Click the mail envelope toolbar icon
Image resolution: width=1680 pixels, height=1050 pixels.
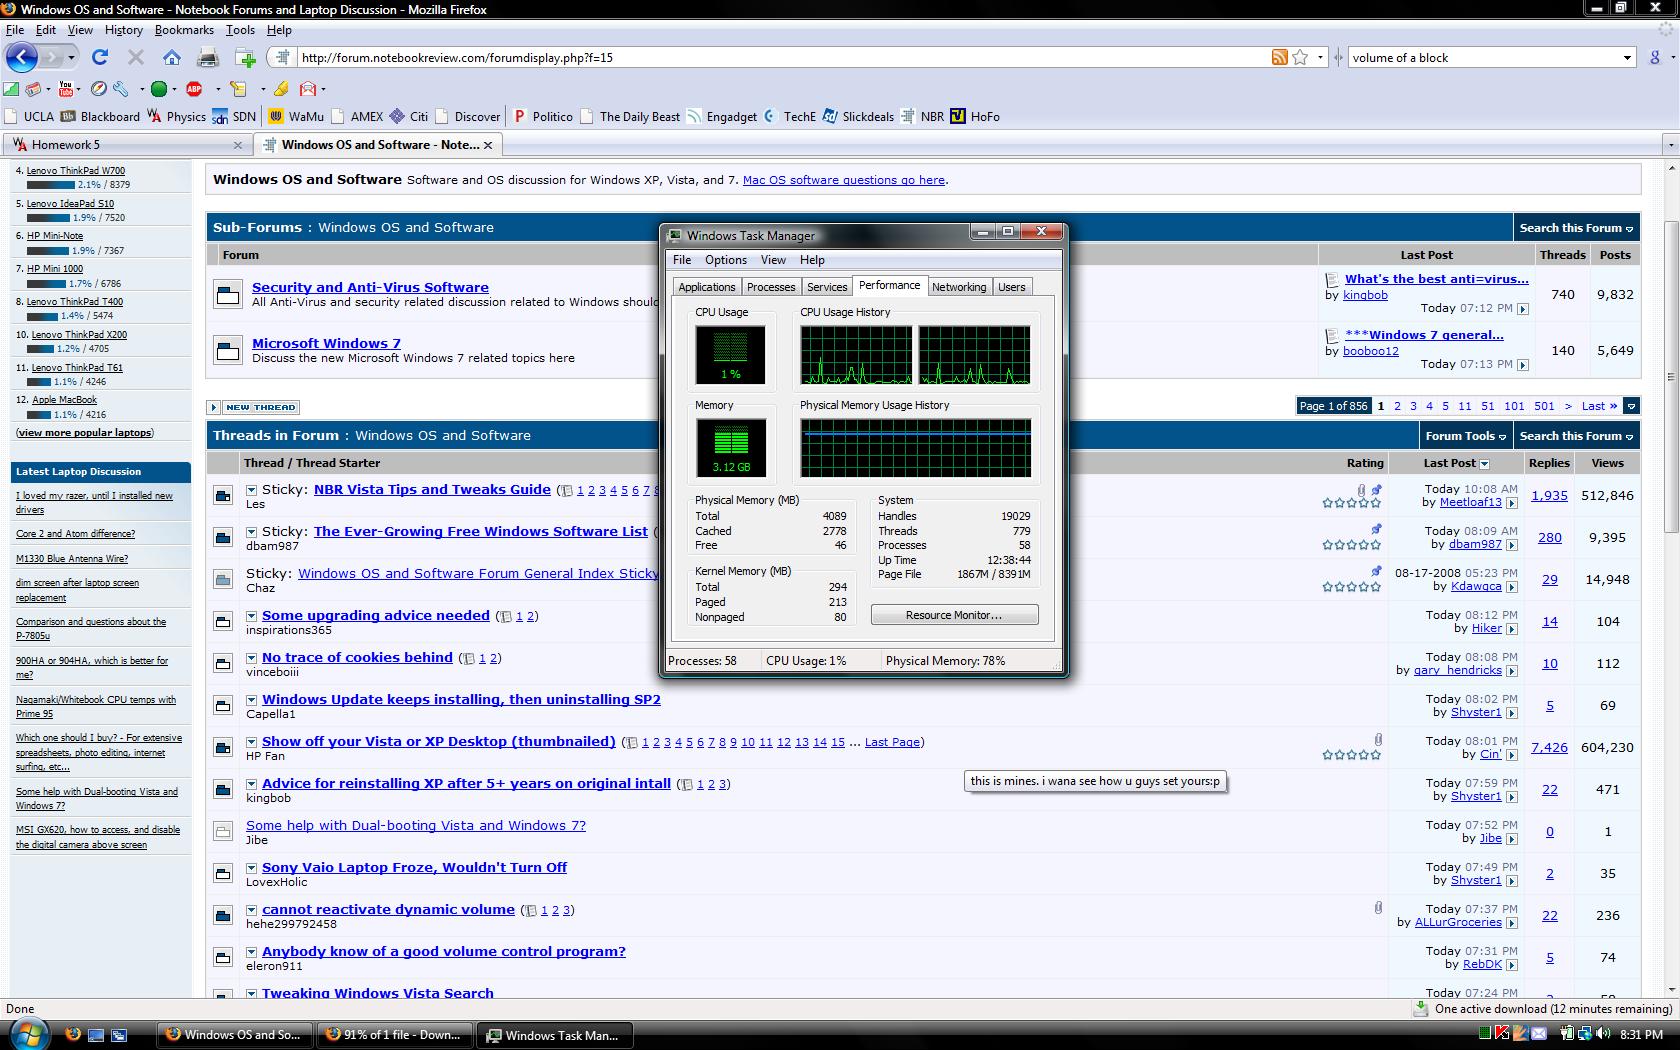click(x=308, y=88)
